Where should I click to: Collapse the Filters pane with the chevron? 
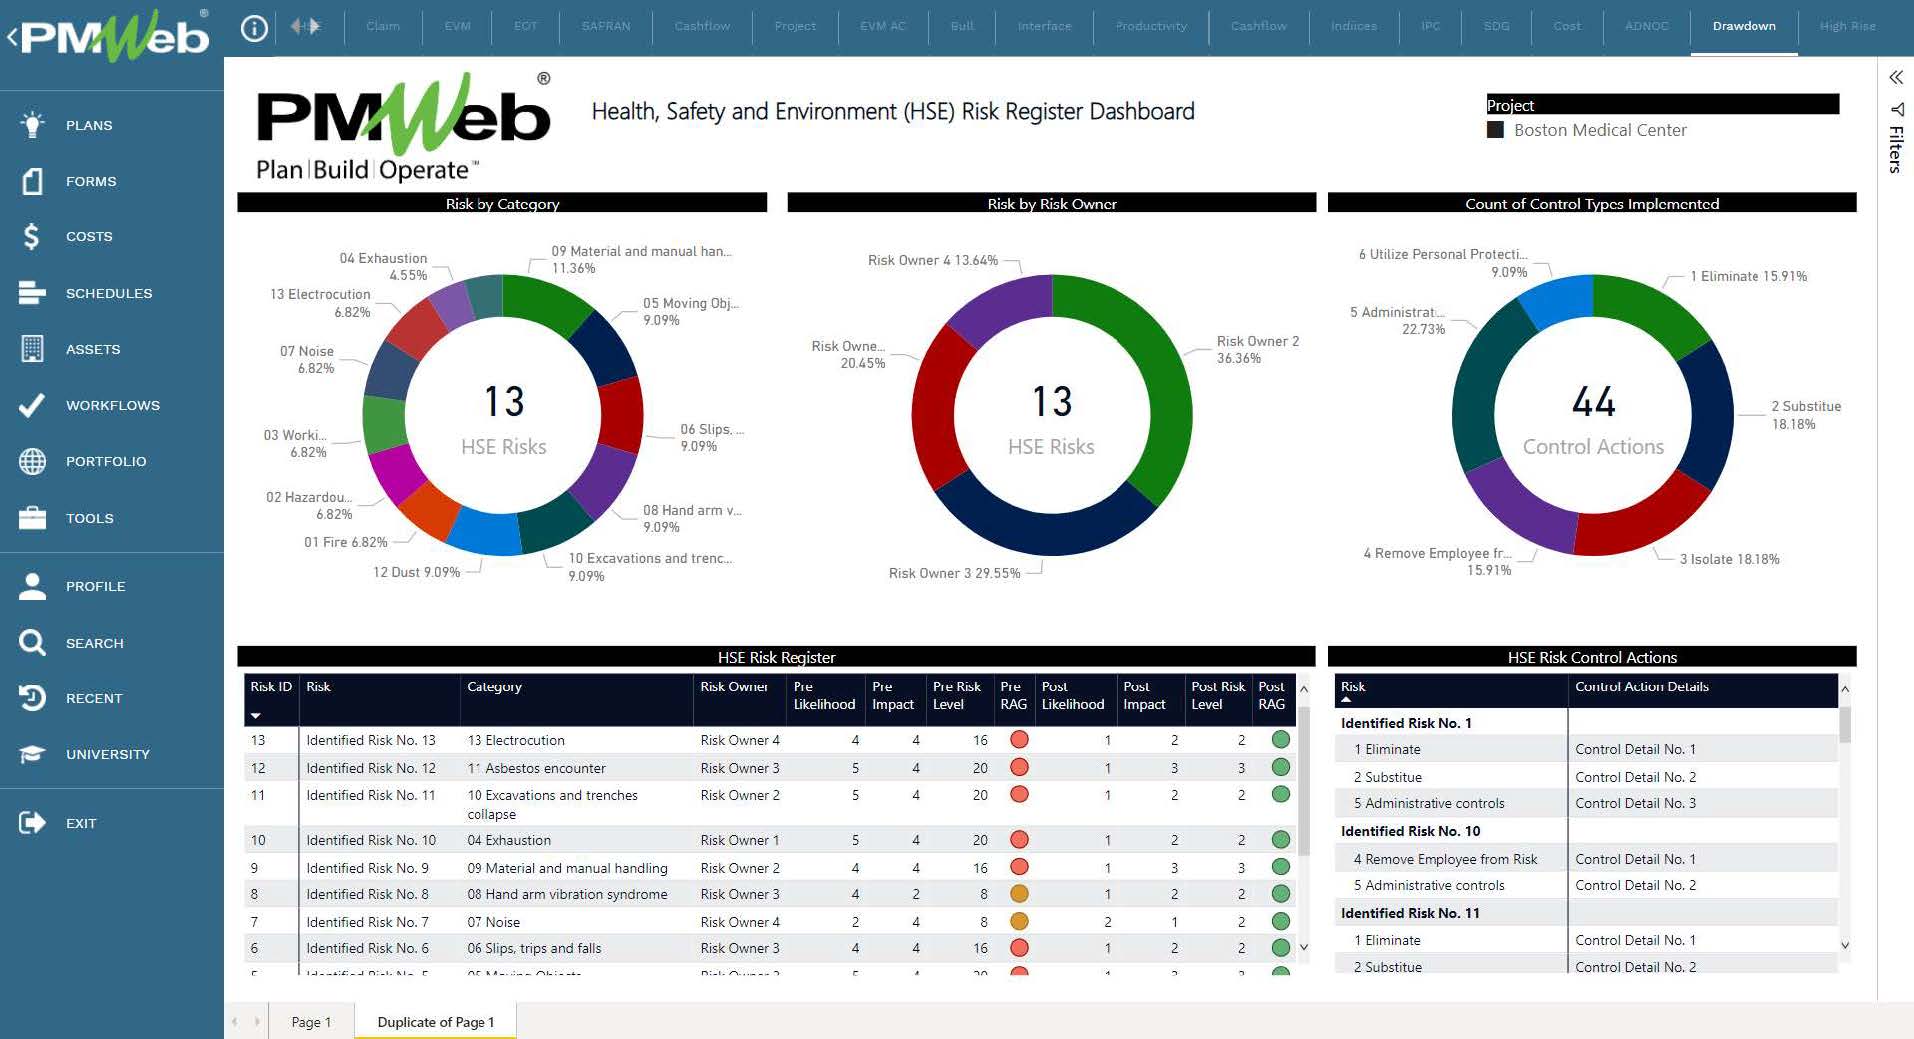pos(1896,77)
